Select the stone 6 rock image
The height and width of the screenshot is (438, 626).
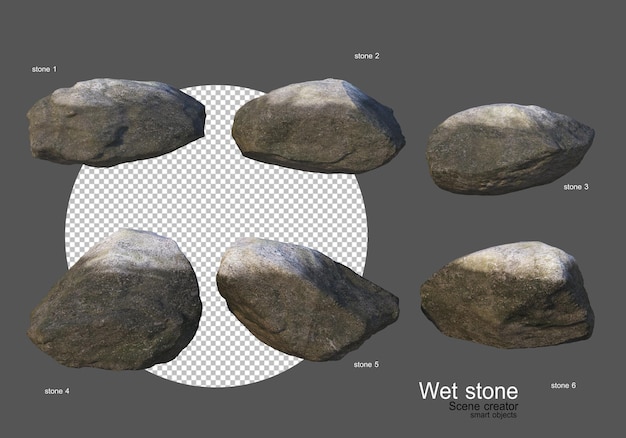click(507, 295)
